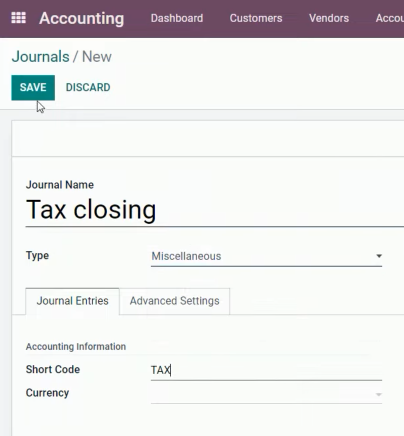Open the Vendors menu
Viewport: 404px width, 436px height.
click(329, 18)
